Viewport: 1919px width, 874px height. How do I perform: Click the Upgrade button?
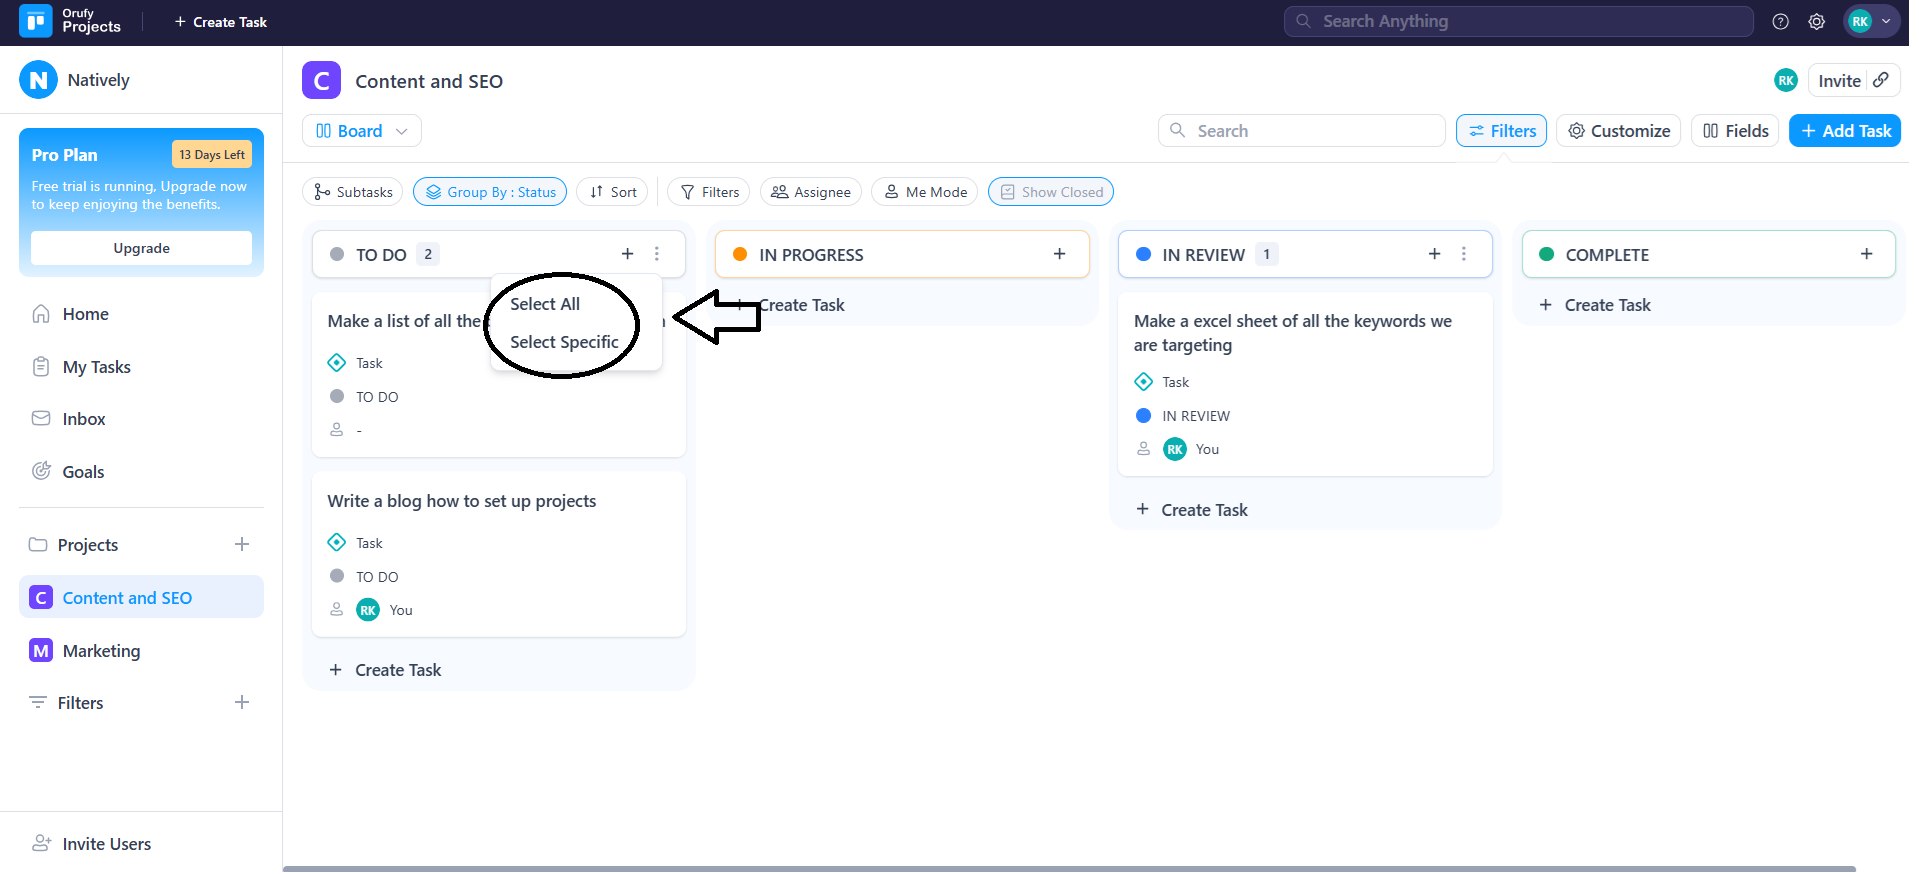pyautogui.click(x=141, y=248)
